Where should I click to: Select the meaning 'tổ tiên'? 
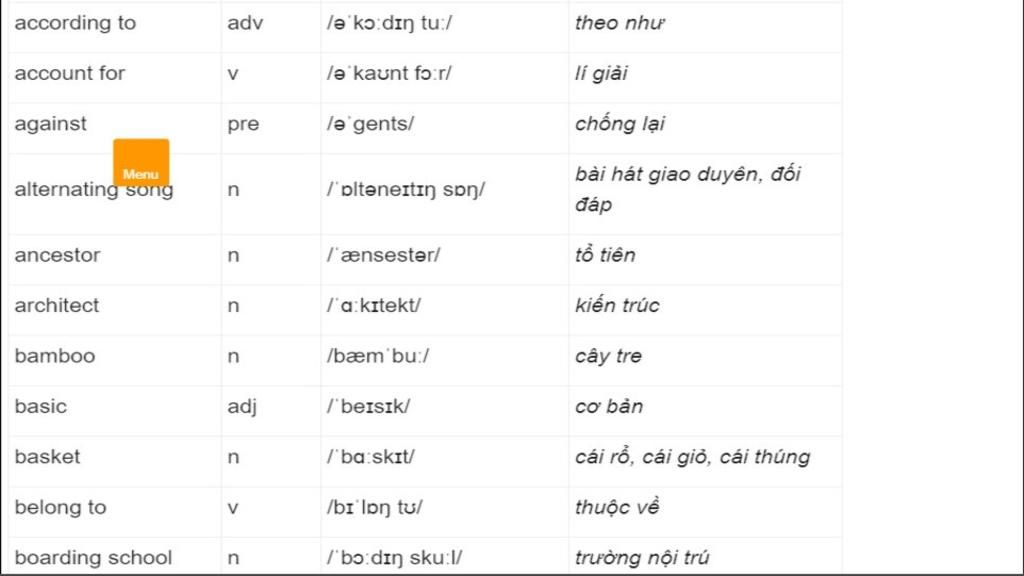click(605, 255)
